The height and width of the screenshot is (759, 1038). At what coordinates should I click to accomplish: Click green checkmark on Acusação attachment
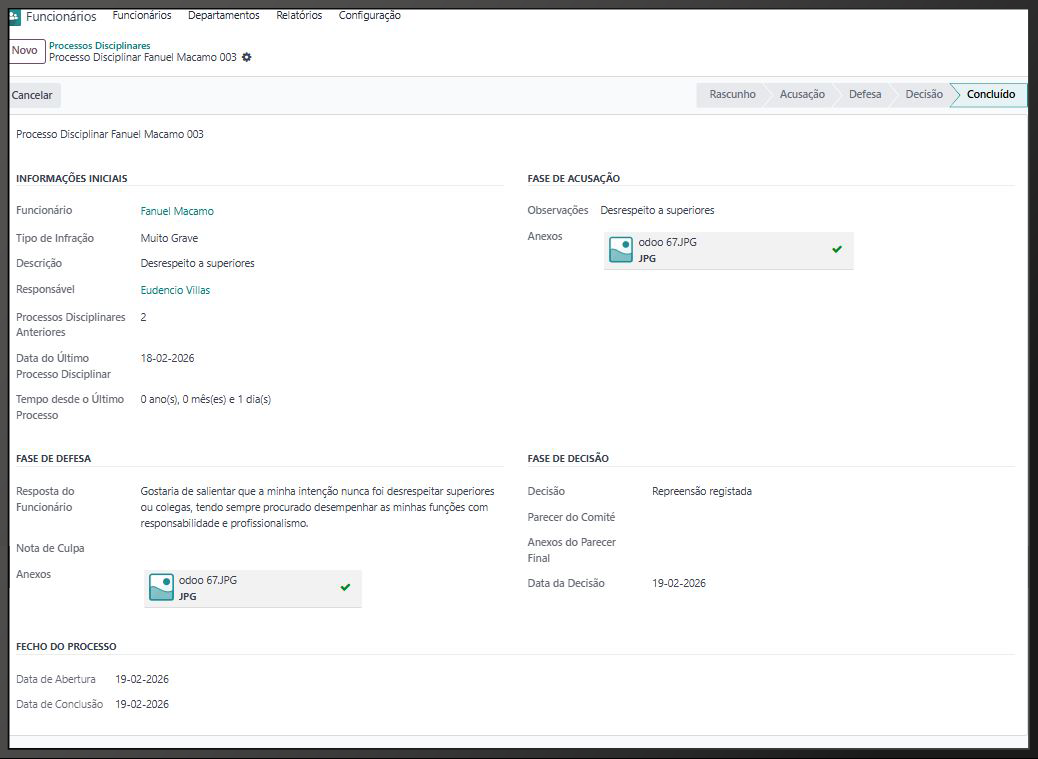pyautogui.click(x=837, y=250)
